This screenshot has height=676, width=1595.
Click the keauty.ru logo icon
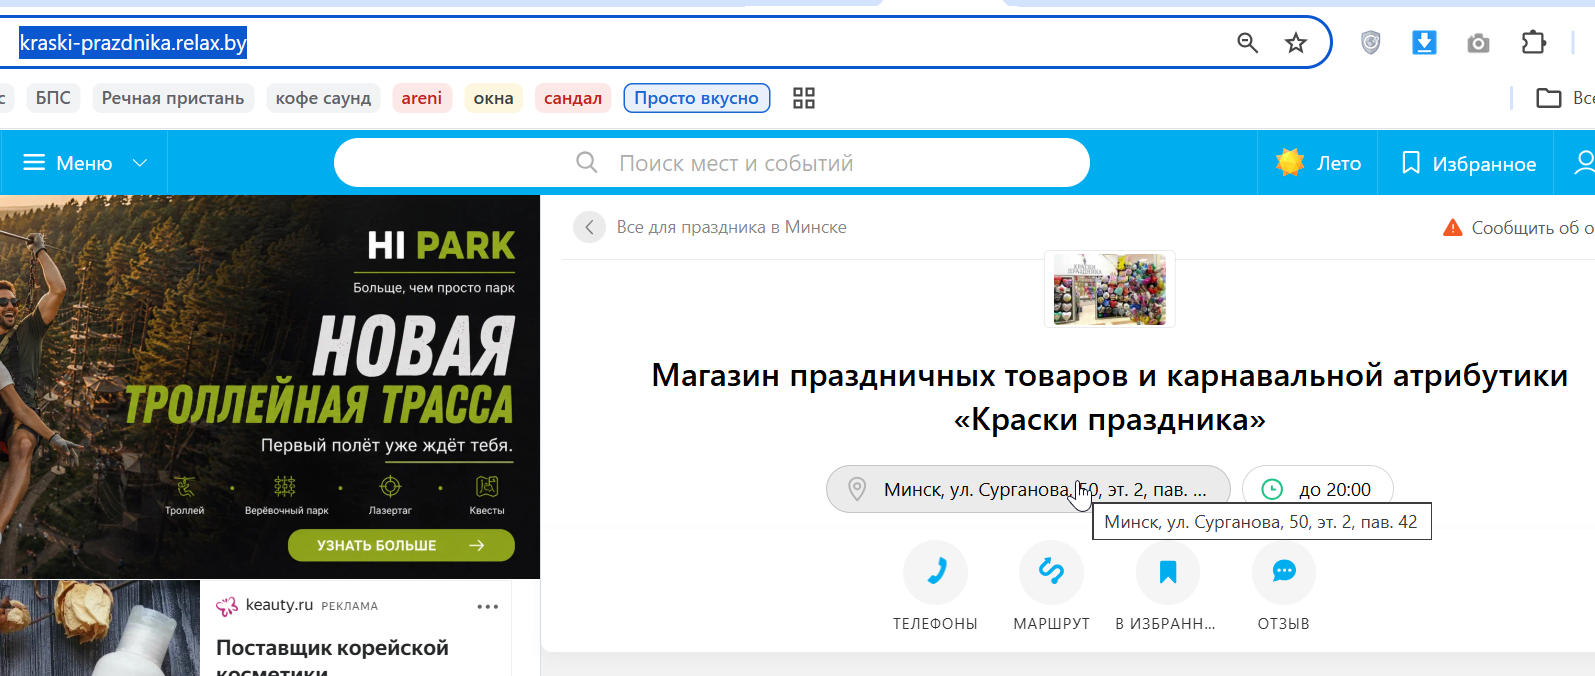(227, 606)
